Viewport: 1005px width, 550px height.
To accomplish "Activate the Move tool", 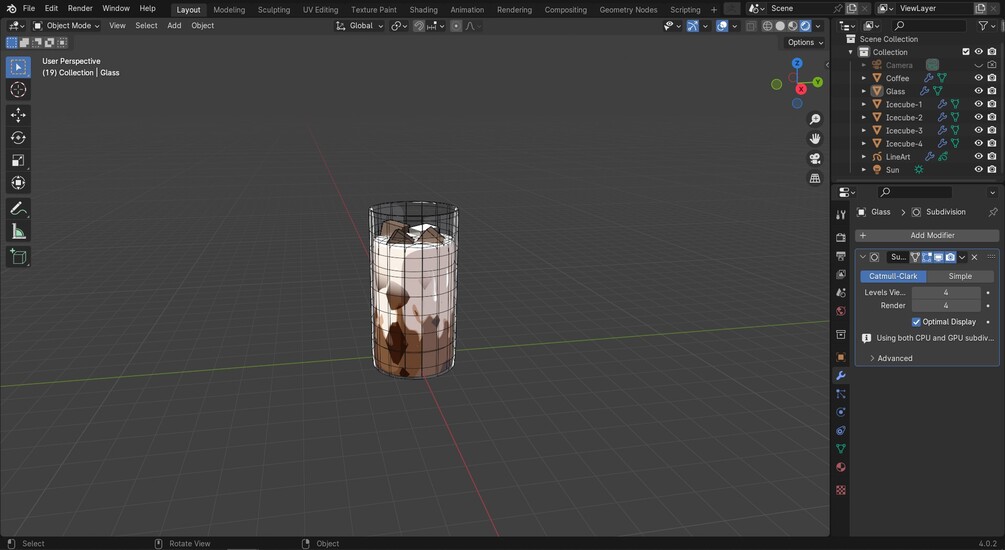I will tap(18, 115).
